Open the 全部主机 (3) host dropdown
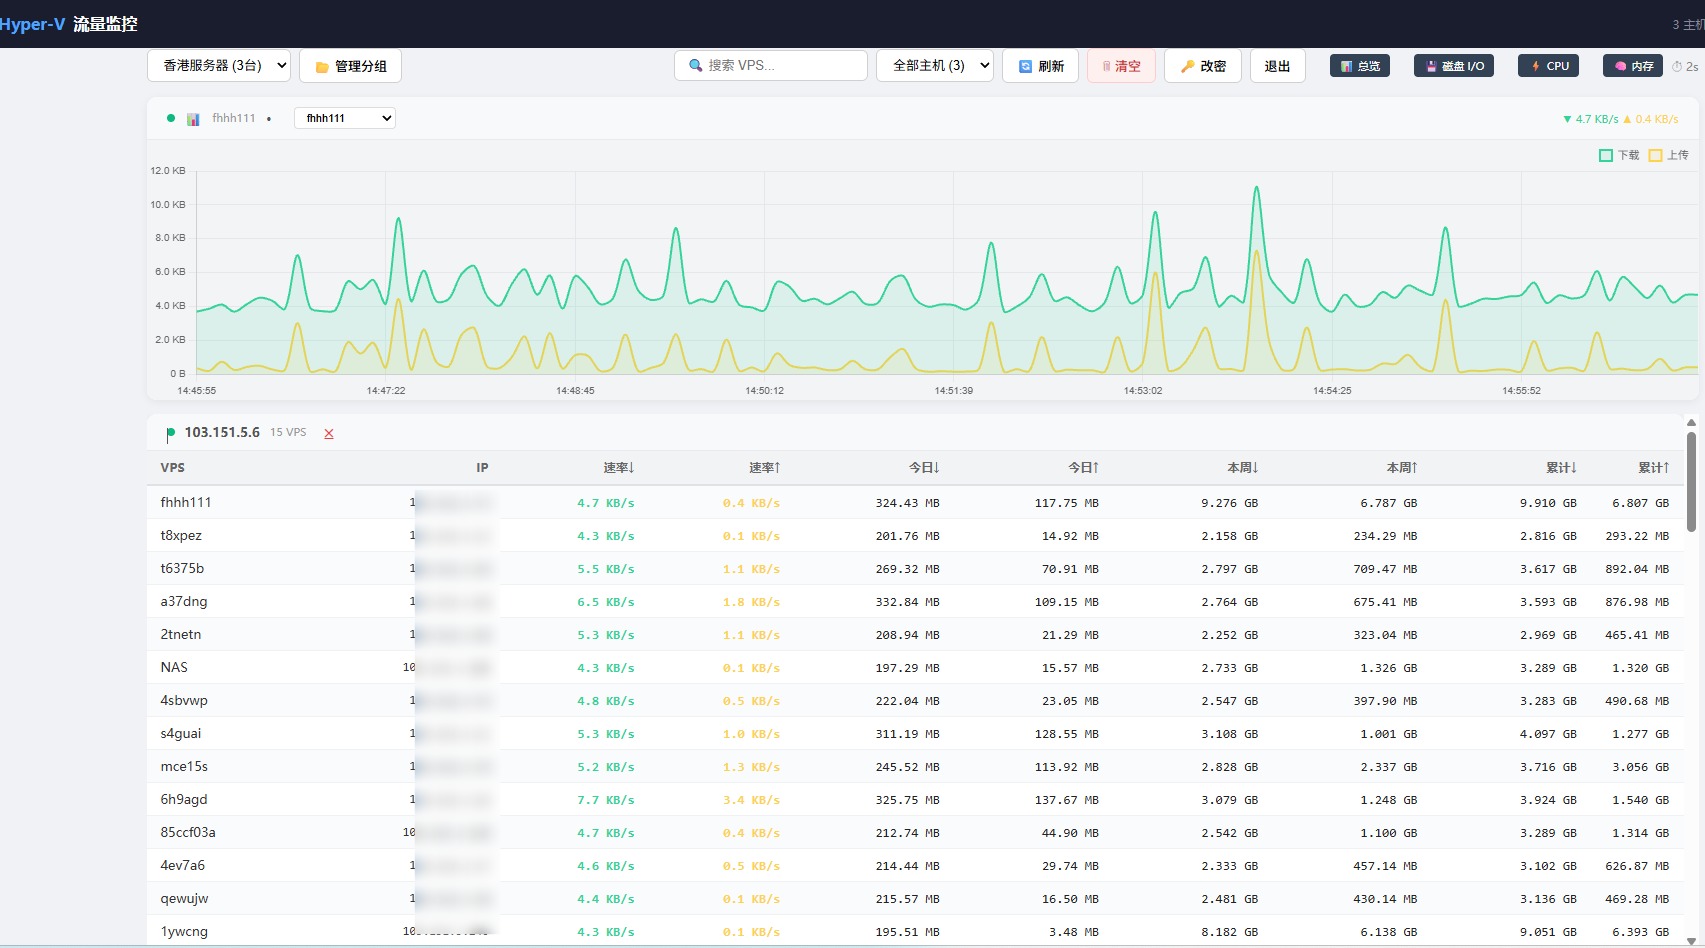 [935, 66]
